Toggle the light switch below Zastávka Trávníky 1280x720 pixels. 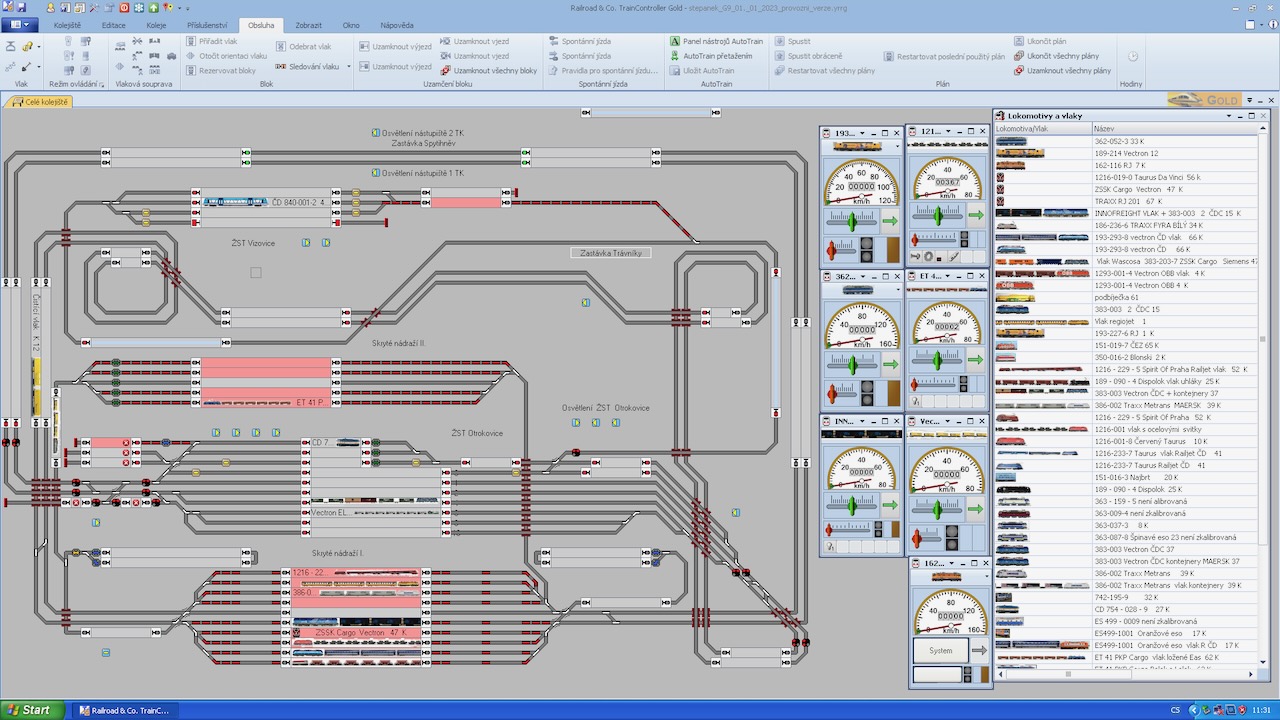586,302
